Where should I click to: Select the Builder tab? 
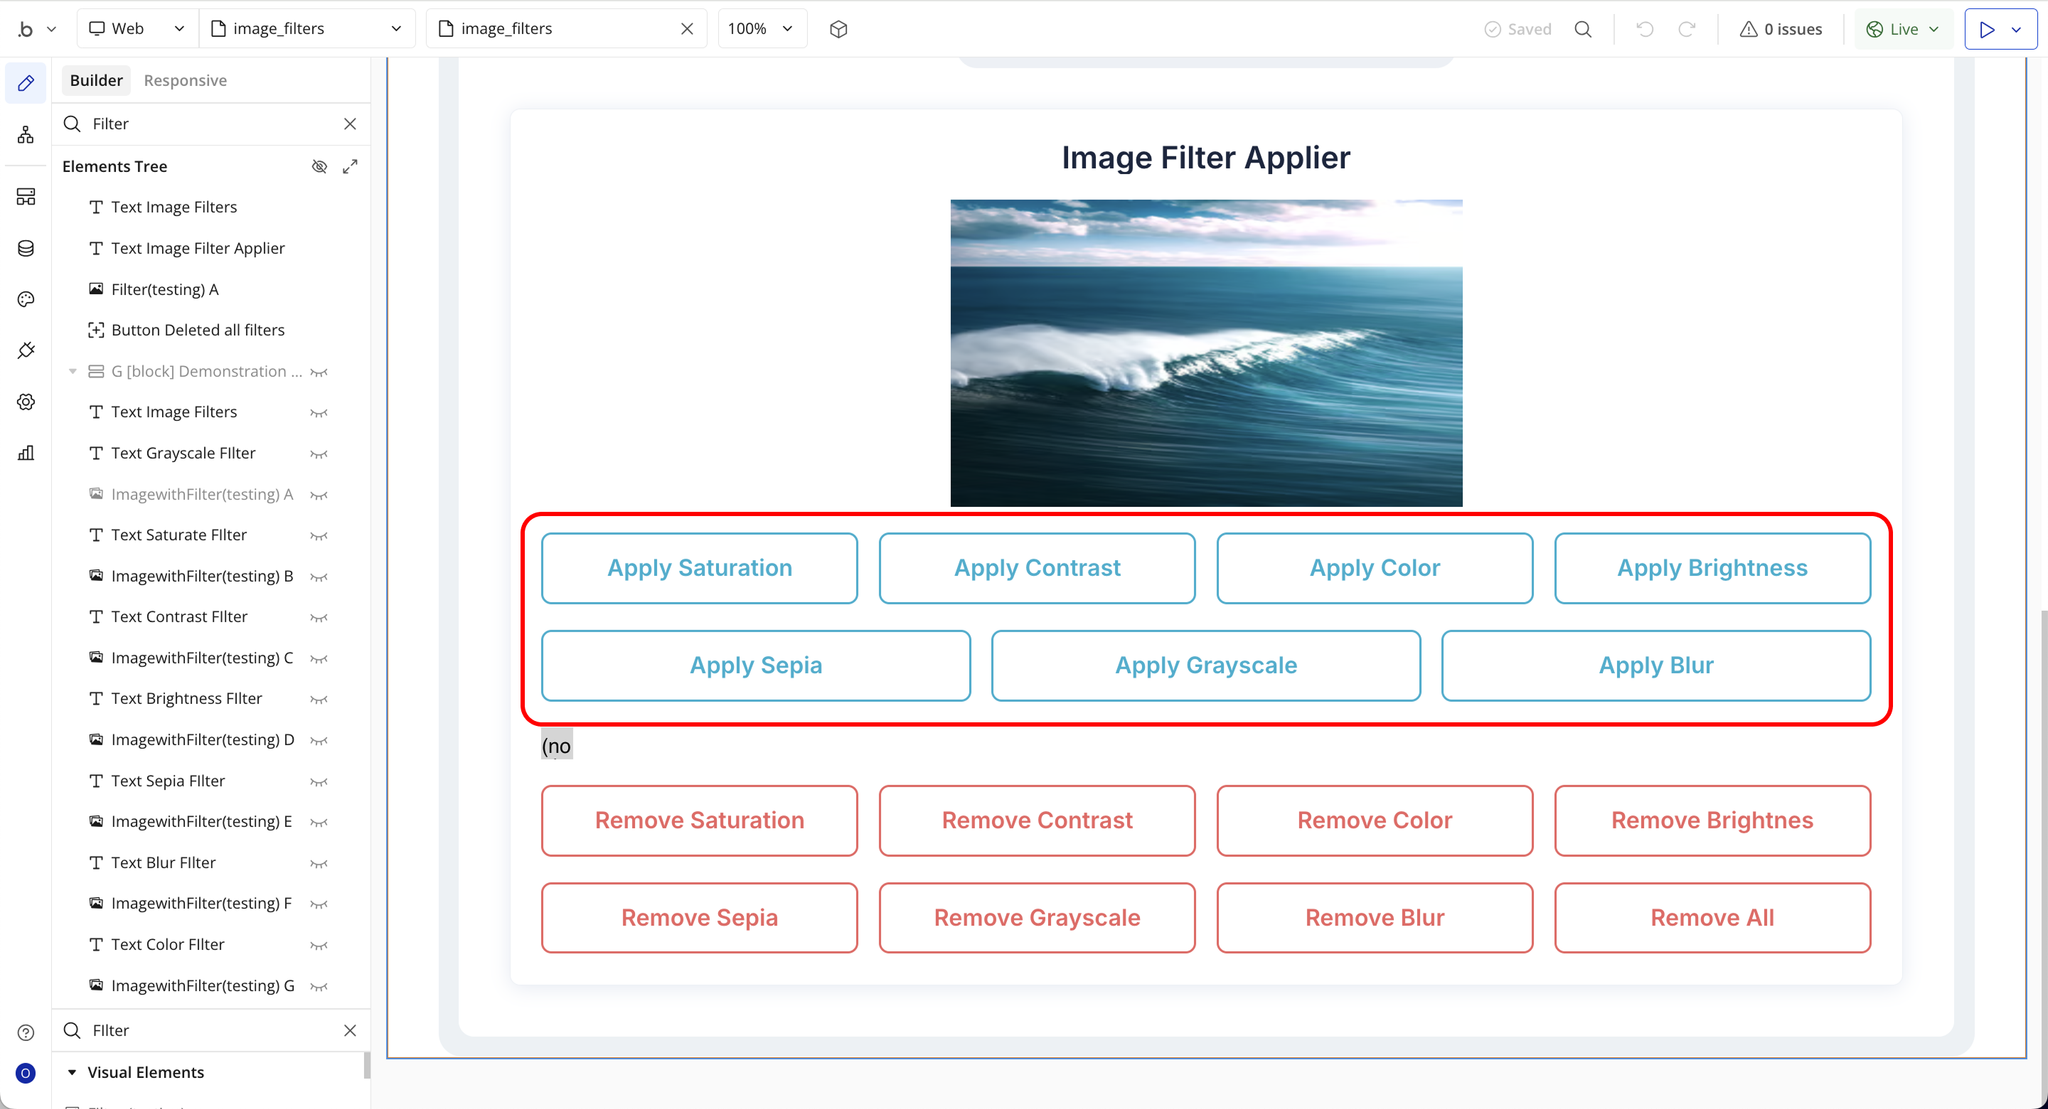96,80
